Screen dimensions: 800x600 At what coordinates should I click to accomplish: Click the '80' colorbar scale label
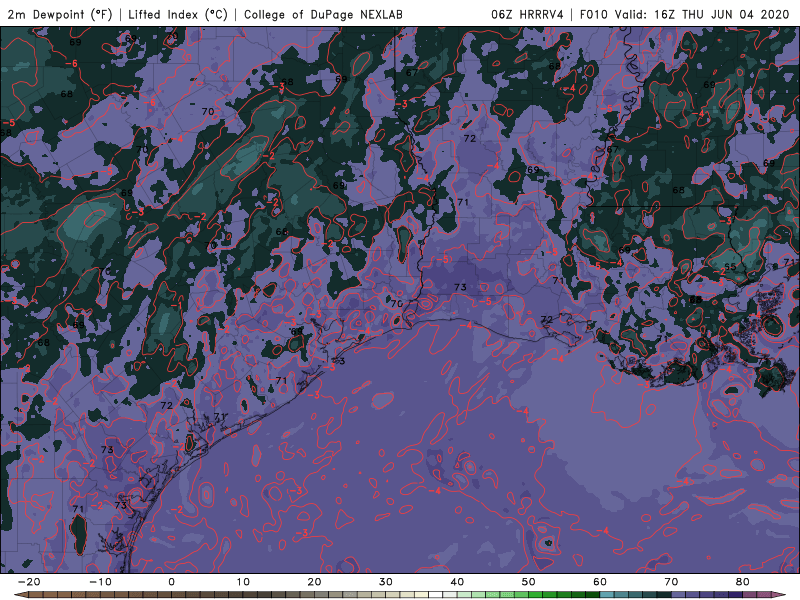pyautogui.click(x=743, y=582)
